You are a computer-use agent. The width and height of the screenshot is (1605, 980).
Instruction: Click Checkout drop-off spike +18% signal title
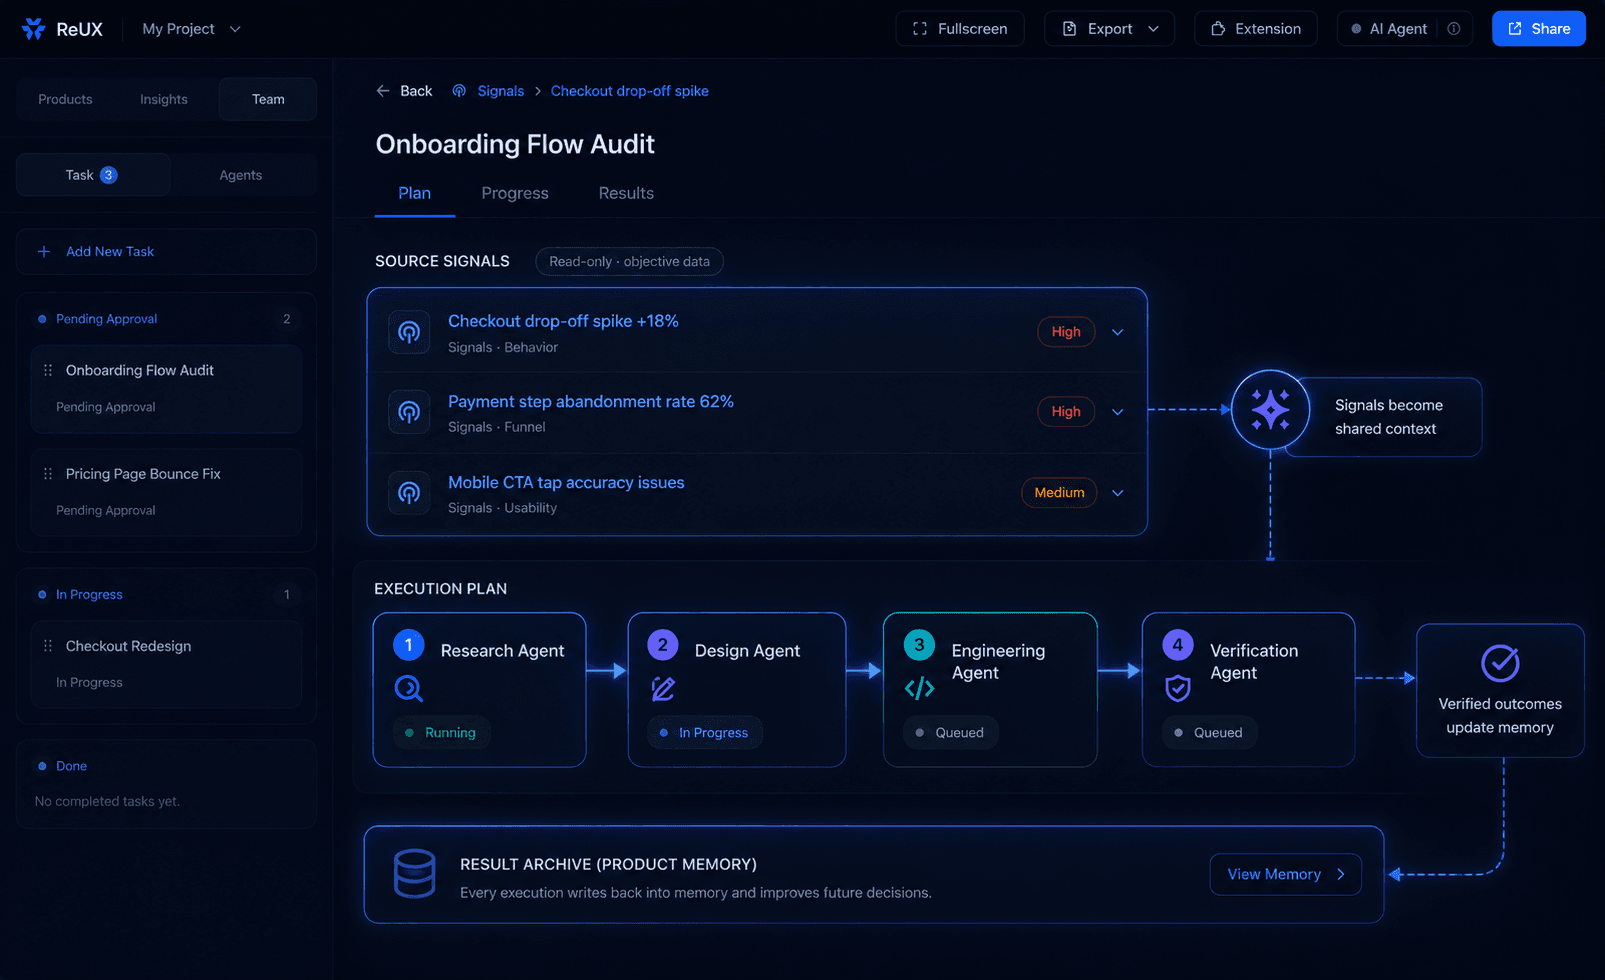(563, 321)
